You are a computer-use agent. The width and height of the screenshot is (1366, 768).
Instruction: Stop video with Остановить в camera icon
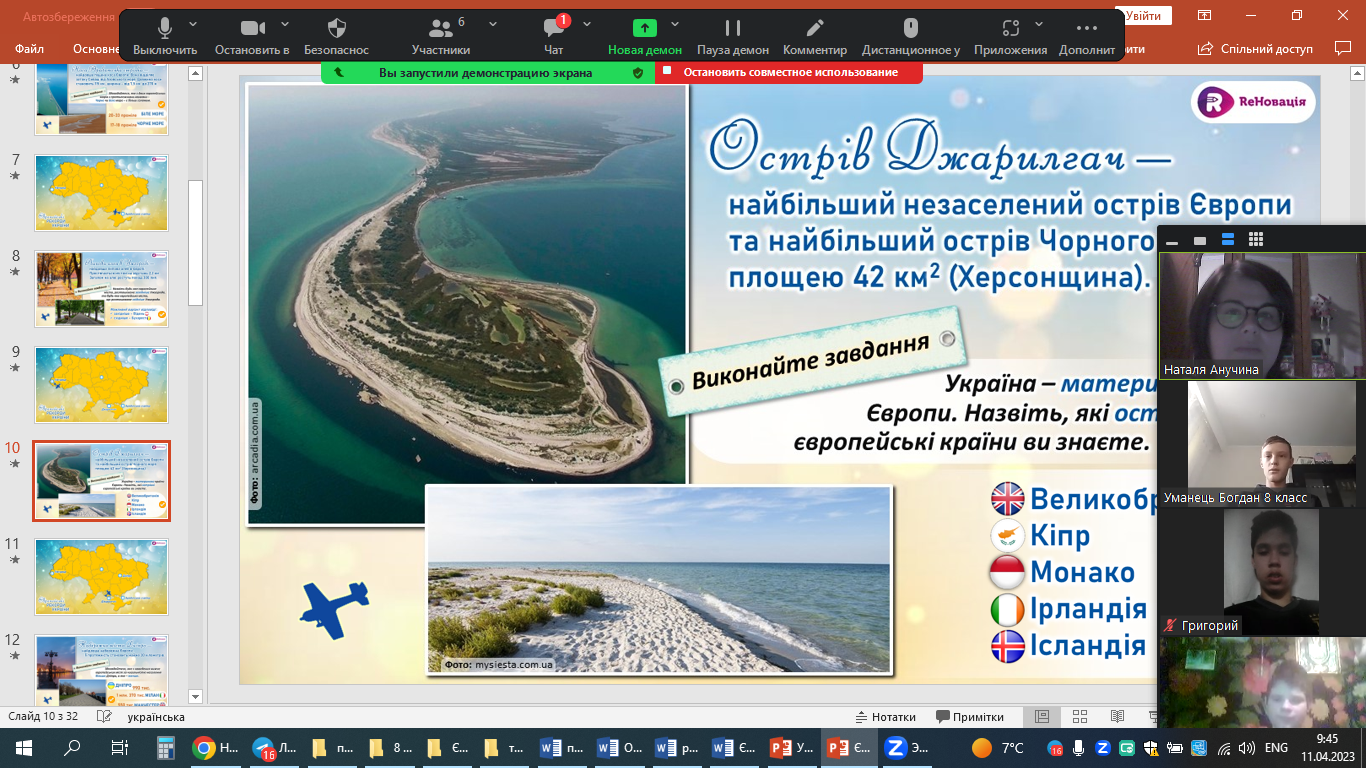click(x=252, y=36)
